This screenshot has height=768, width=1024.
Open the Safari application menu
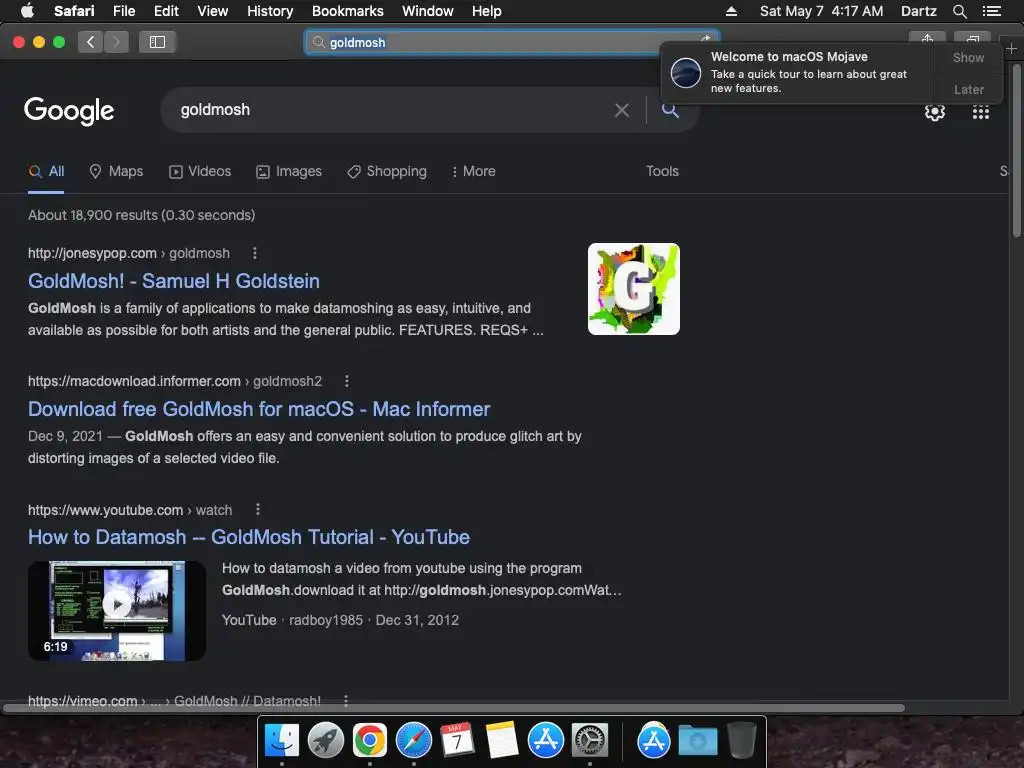74,11
